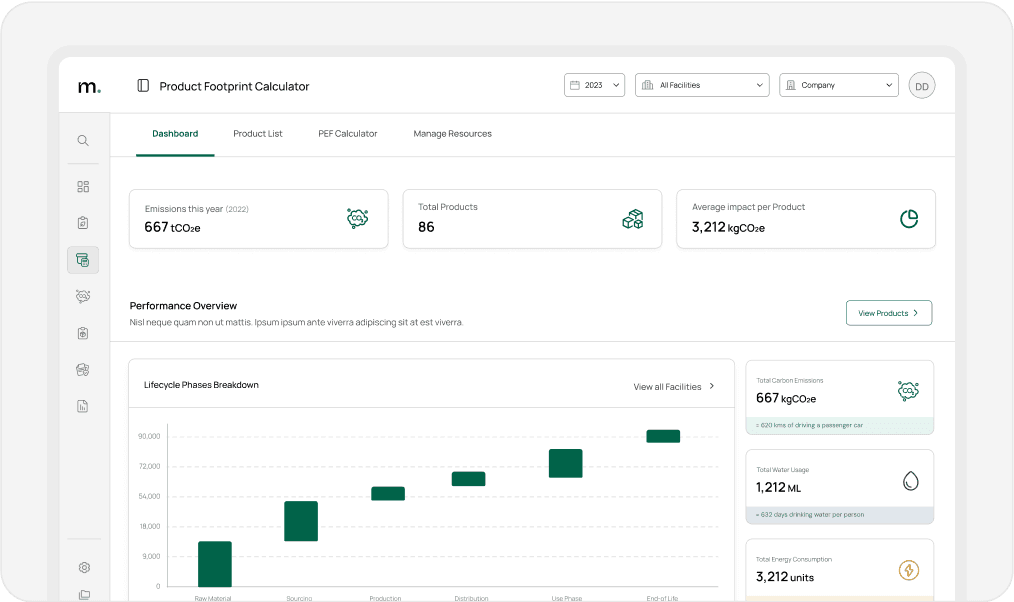The height and width of the screenshot is (602, 1014).
Task: Expand the Company dropdown
Action: [839, 85]
